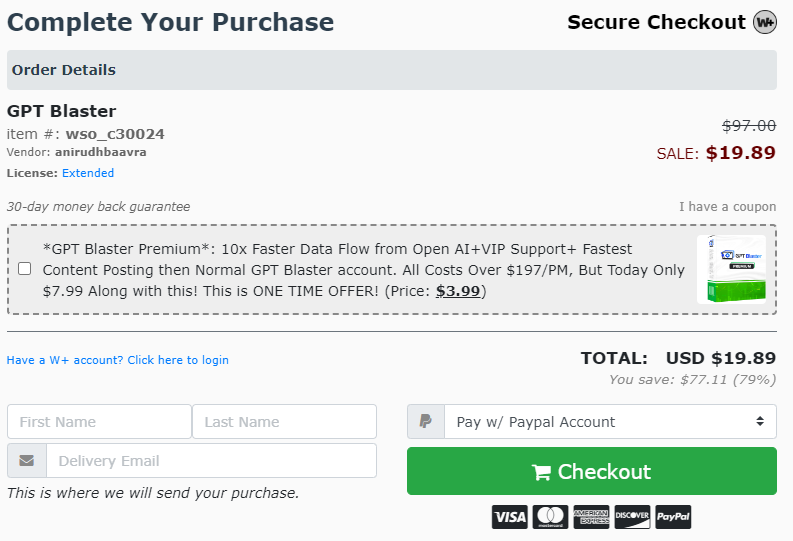This screenshot has width=793, height=541.
Task: Click the GPT Blaster Premium box thumbnail
Action: click(731, 269)
